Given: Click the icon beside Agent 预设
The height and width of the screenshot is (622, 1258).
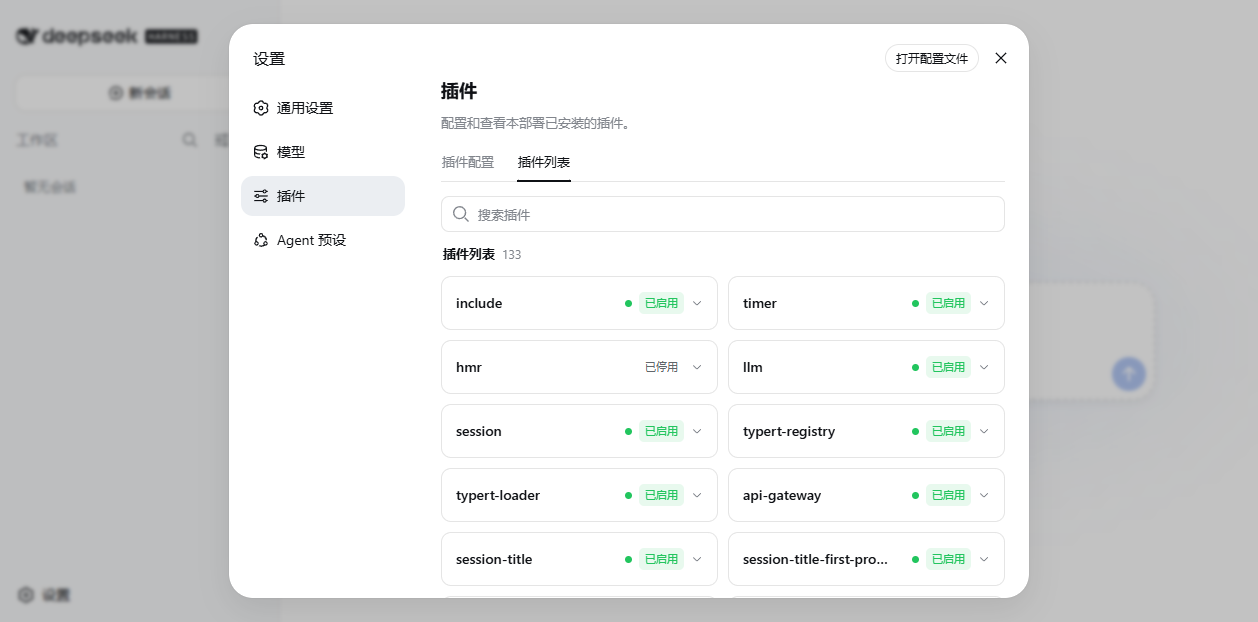Looking at the screenshot, I should click(261, 240).
